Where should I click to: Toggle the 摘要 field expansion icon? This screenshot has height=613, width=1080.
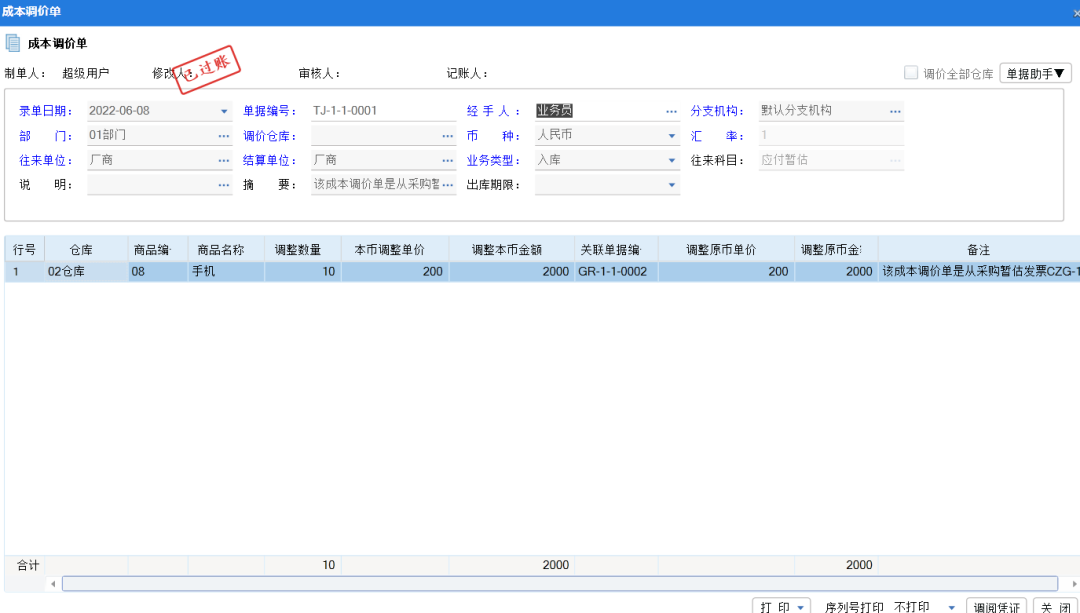[447, 184]
